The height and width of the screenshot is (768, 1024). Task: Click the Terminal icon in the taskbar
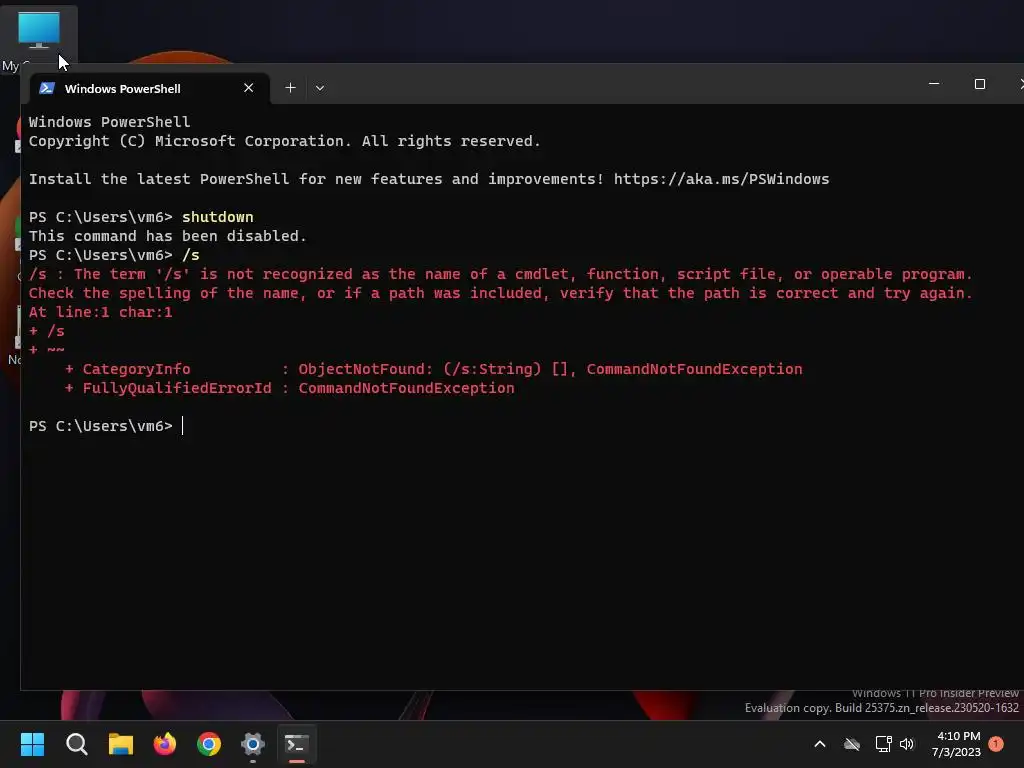click(x=297, y=744)
